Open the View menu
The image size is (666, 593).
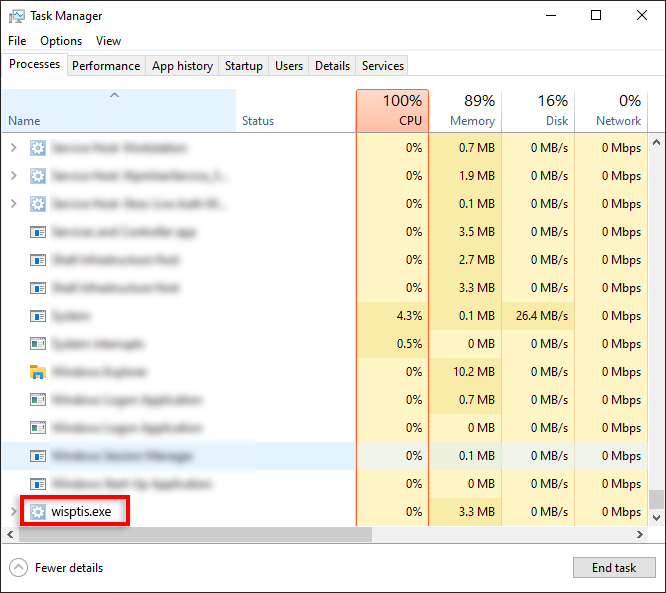pos(108,41)
